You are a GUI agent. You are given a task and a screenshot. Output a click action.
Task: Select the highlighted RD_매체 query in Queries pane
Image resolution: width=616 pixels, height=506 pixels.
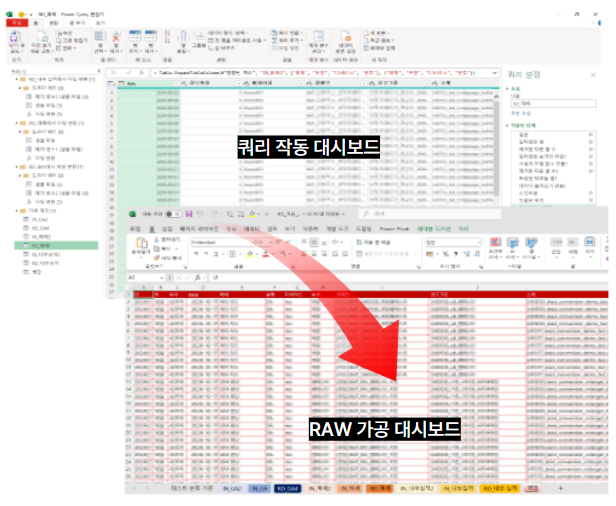point(56,246)
